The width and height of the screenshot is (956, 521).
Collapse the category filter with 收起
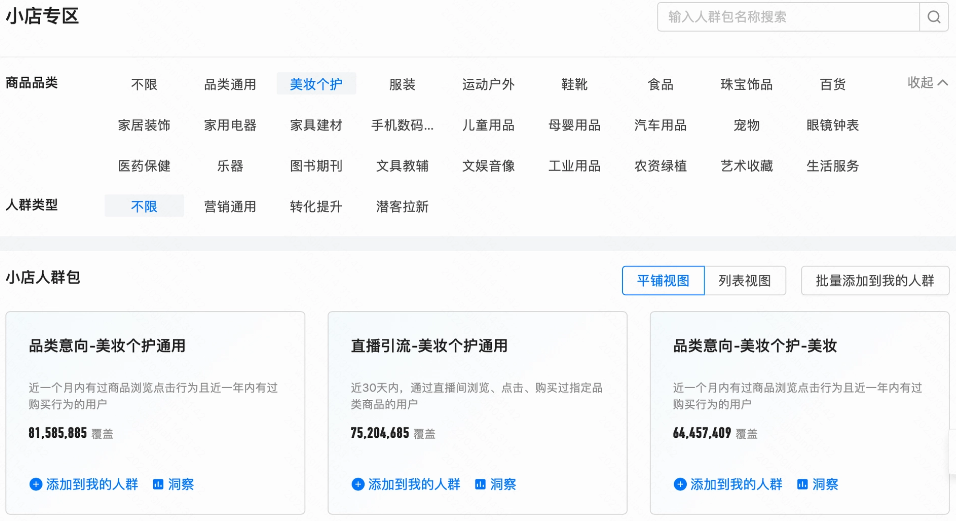[927, 82]
